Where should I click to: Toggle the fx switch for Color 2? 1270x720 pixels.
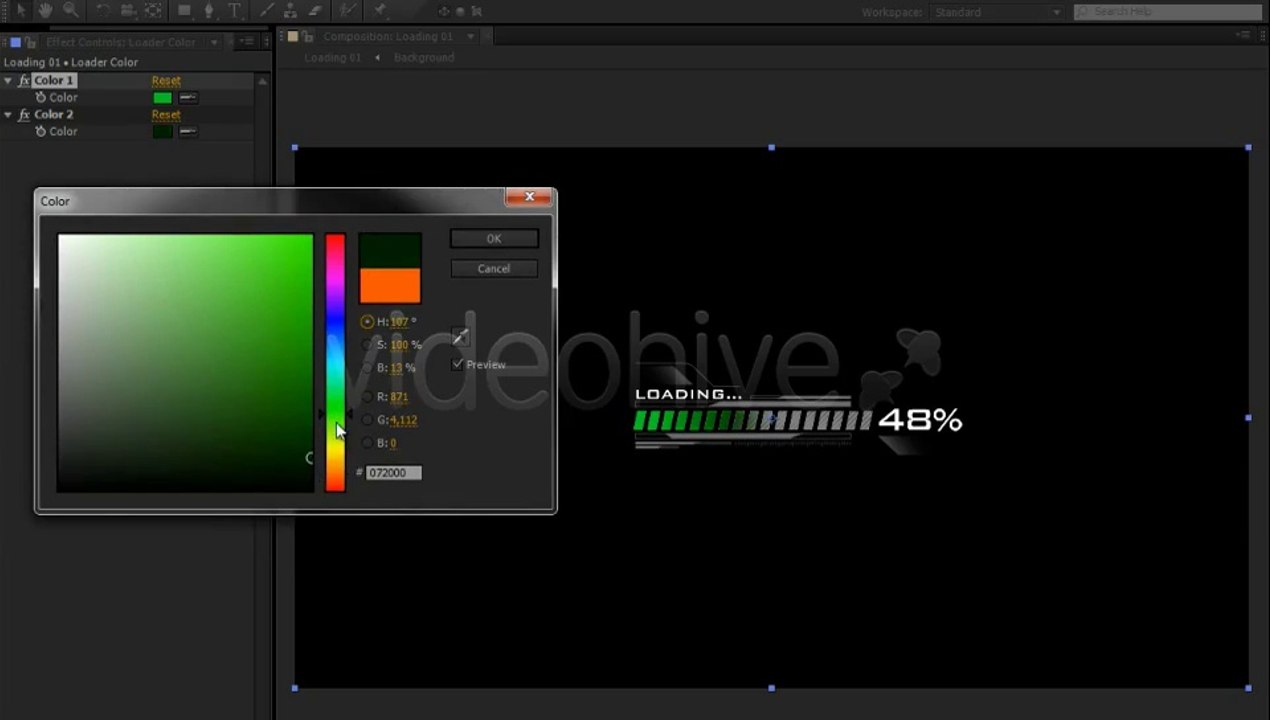coord(24,114)
